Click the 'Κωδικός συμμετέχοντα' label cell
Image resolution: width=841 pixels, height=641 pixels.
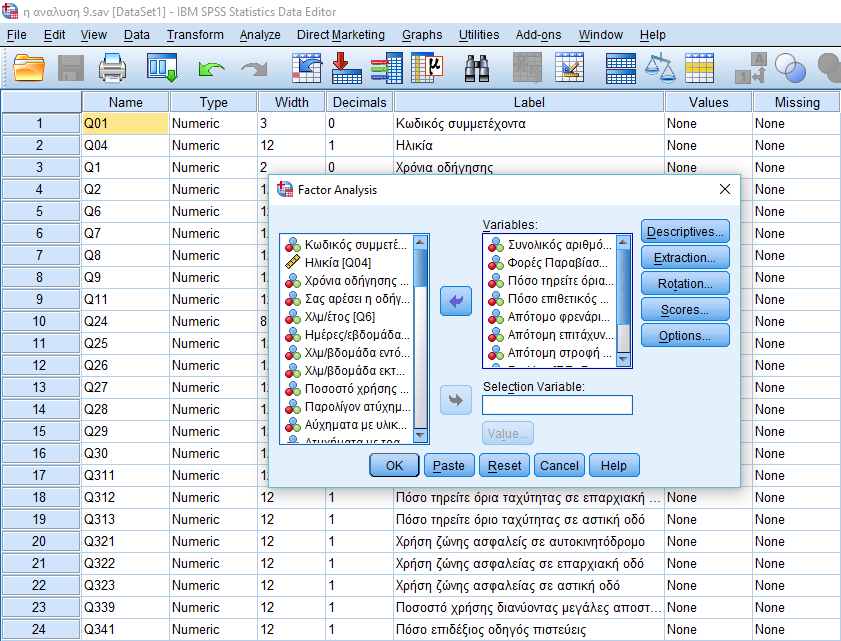pyautogui.click(x=528, y=123)
